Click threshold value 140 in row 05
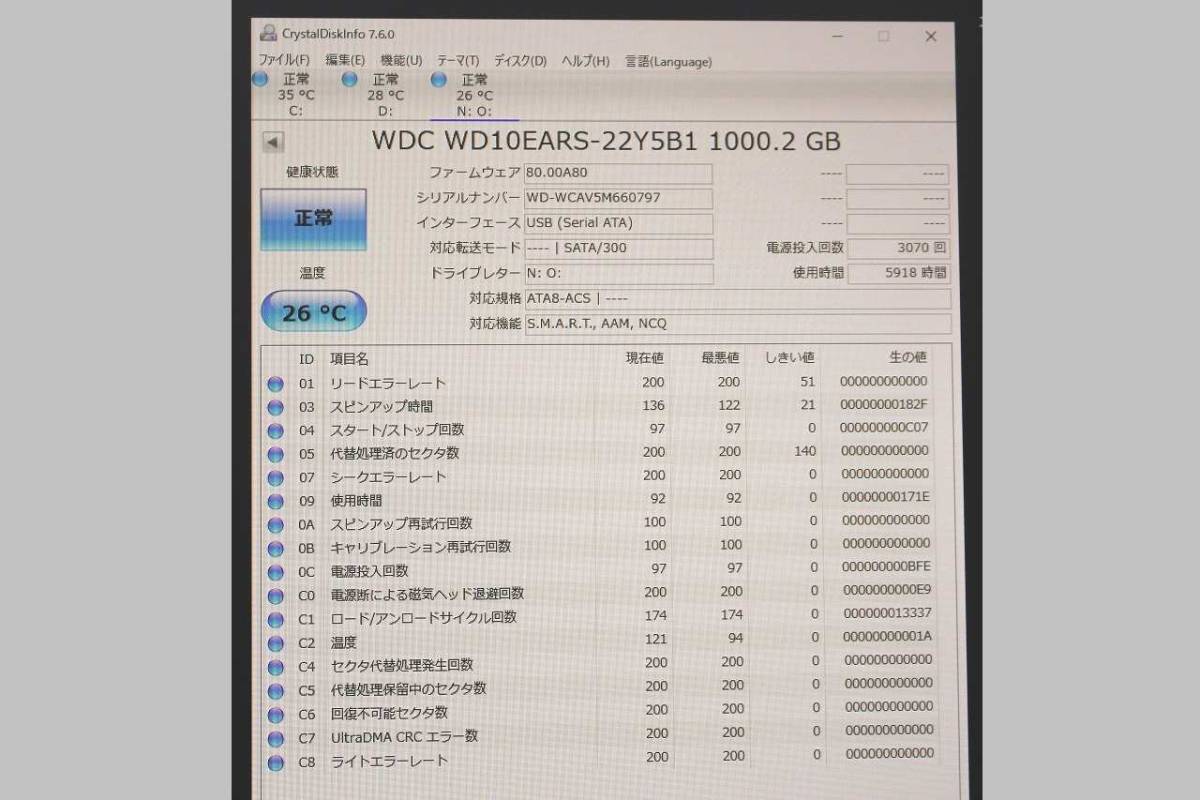Screen dimensions: 1200x800 click(805, 452)
